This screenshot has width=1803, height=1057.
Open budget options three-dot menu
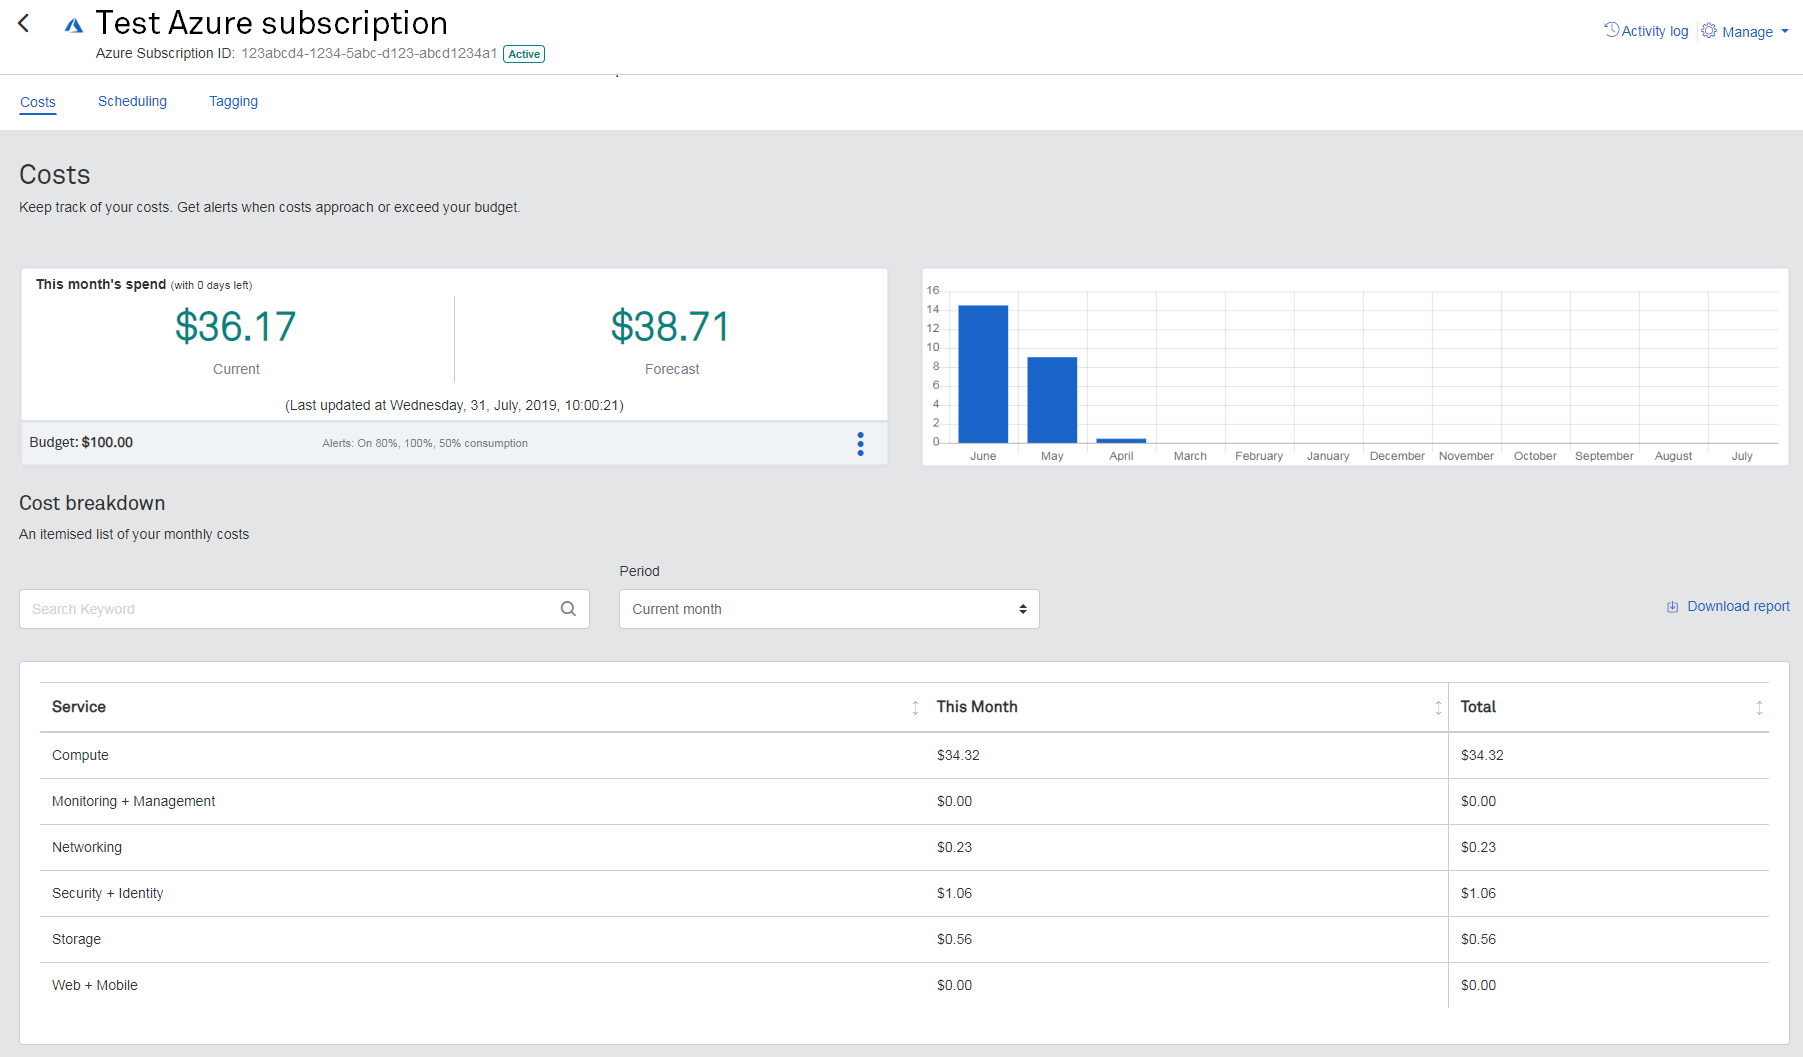tap(860, 444)
